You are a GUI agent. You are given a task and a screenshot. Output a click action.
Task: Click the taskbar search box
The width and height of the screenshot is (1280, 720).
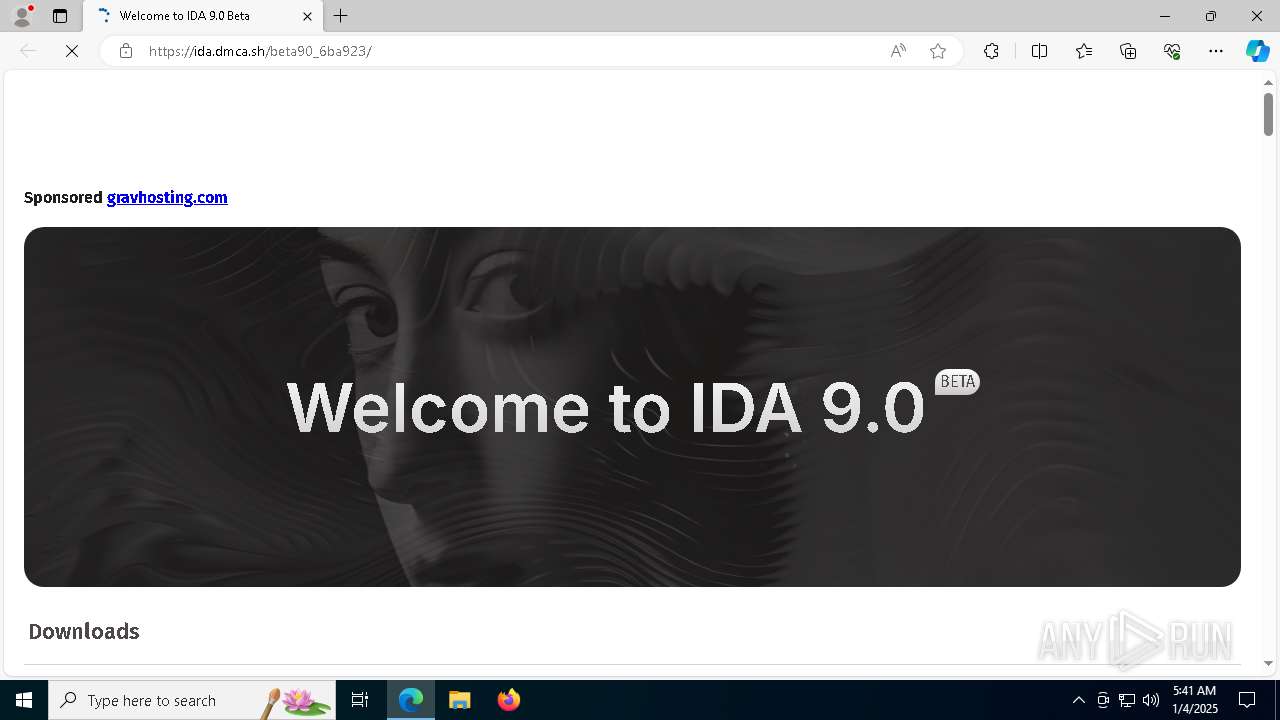click(192, 700)
